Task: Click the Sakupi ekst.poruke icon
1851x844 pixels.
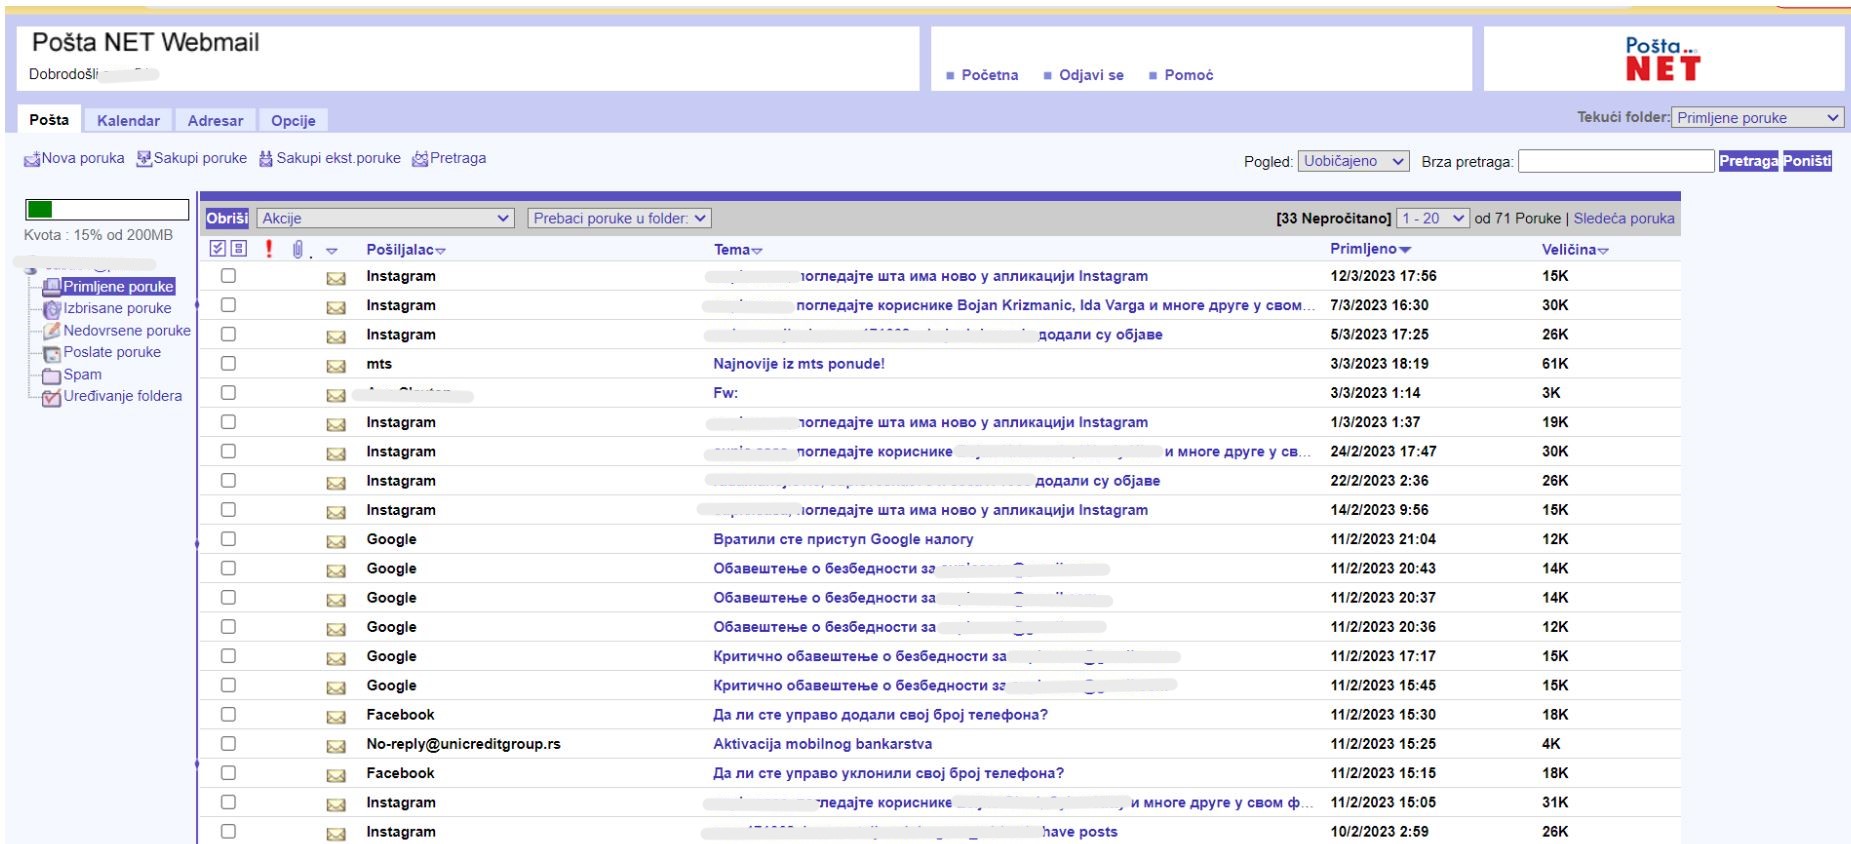Action: tap(266, 159)
